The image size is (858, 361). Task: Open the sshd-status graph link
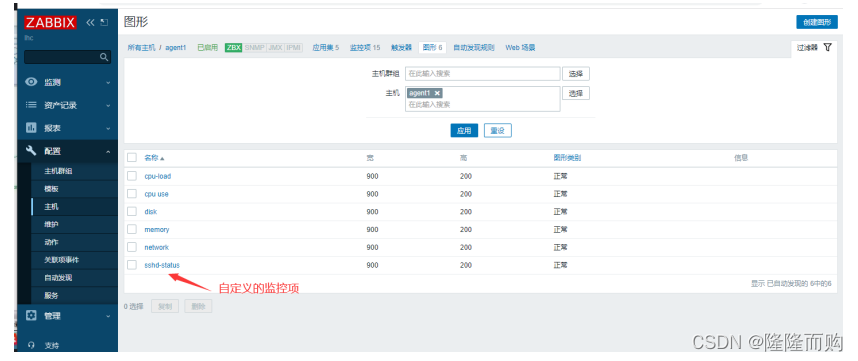click(x=162, y=265)
